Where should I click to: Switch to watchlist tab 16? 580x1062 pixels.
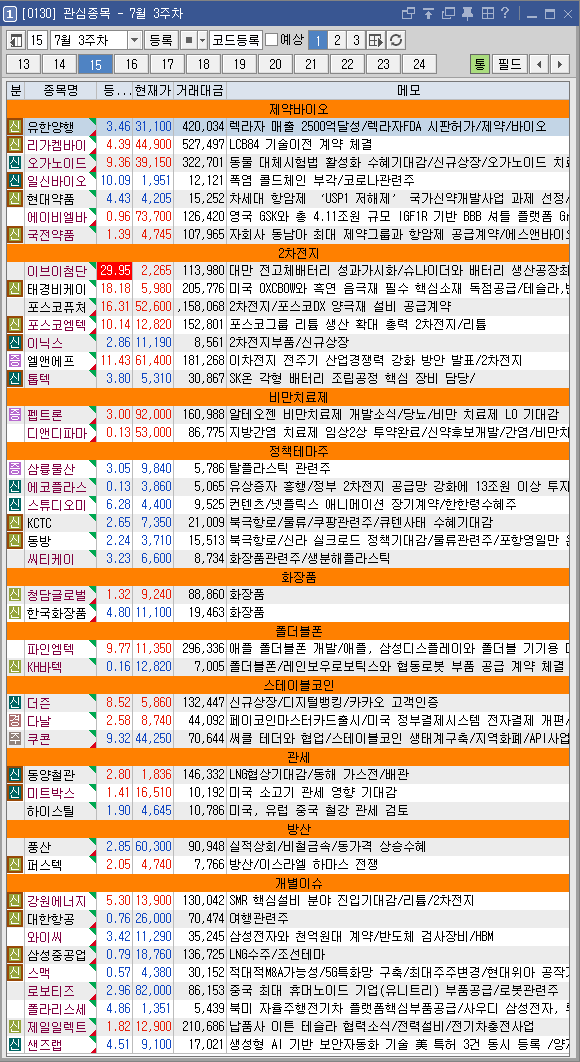[131, 64]
